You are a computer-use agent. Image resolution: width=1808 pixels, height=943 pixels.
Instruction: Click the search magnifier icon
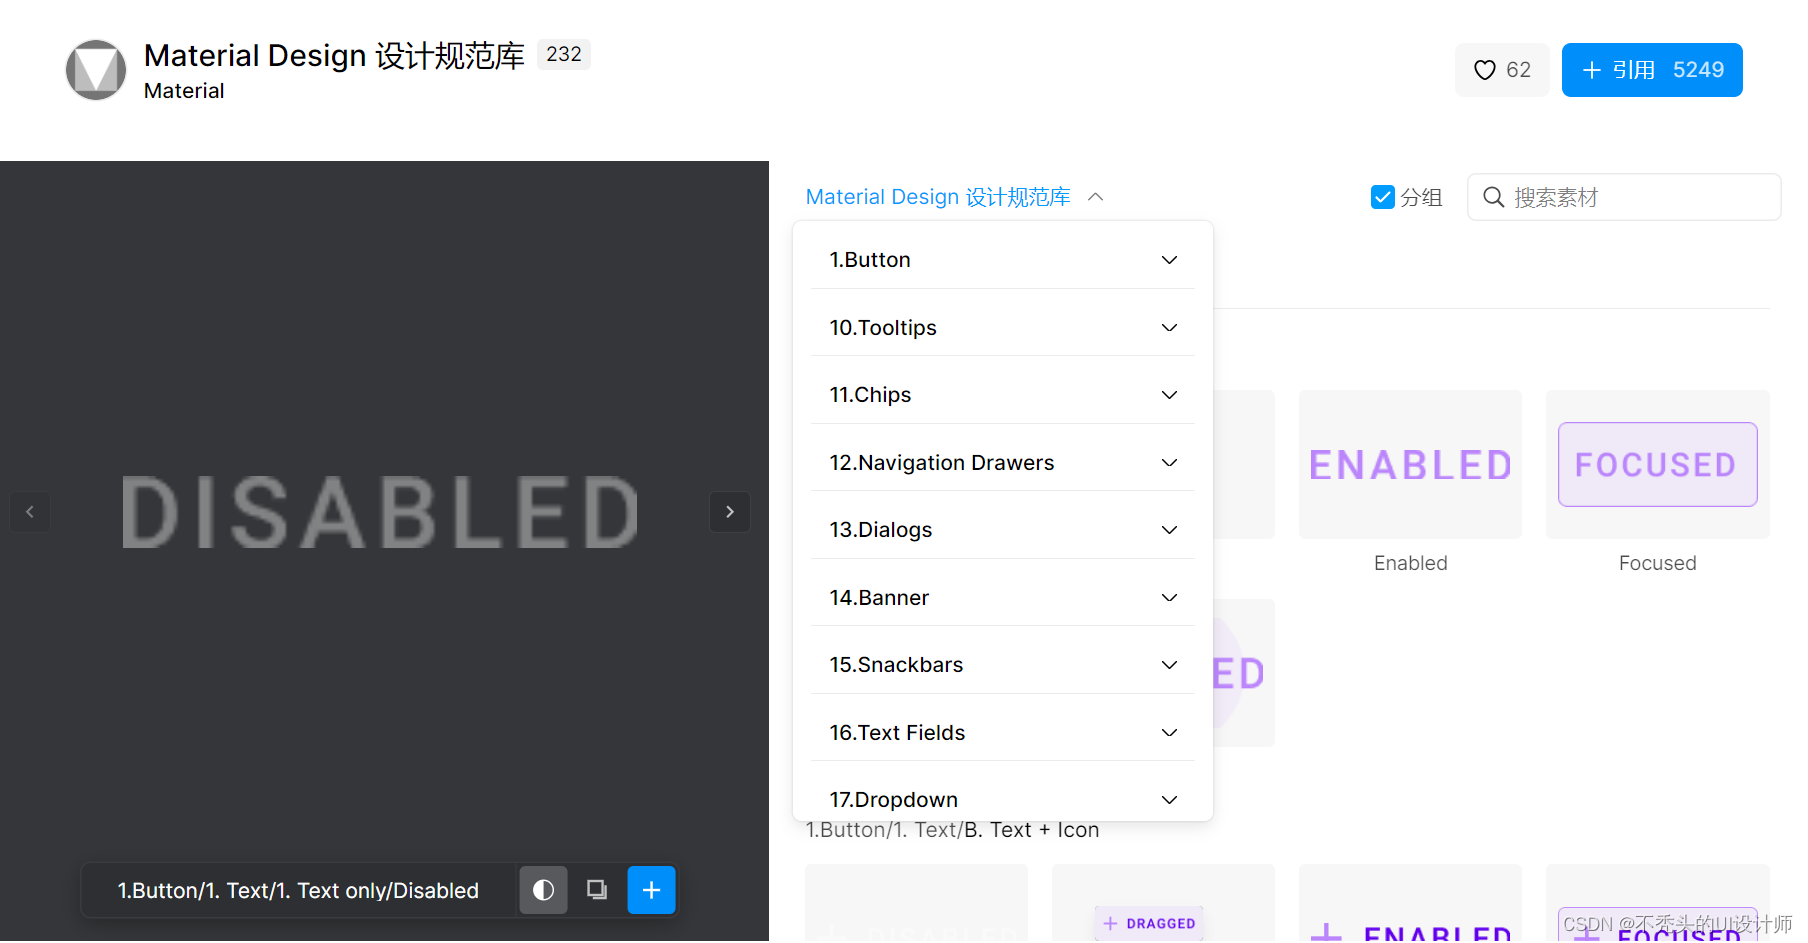(x=1493, y=197)
